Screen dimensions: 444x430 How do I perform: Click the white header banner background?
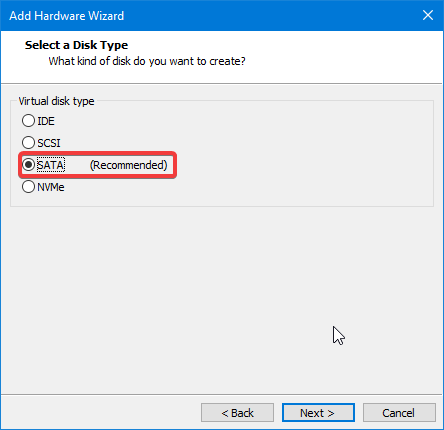[333, 57]
